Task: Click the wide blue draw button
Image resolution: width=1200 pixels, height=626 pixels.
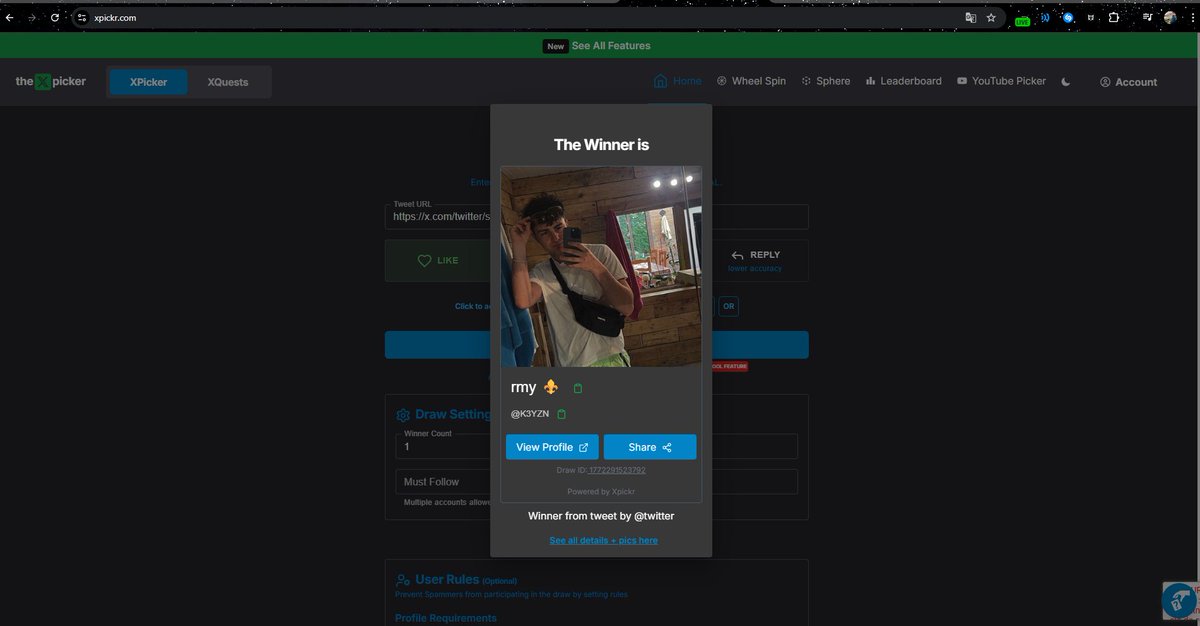Action: tap(597, 345)
